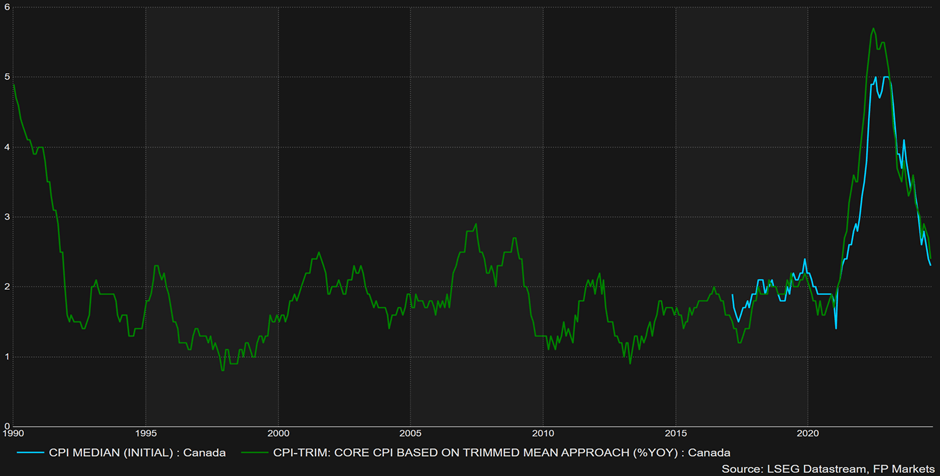Click the 1995 x-axis label
Screen dimensions: 940x476
pyautogui.click(x=145, y=433)
